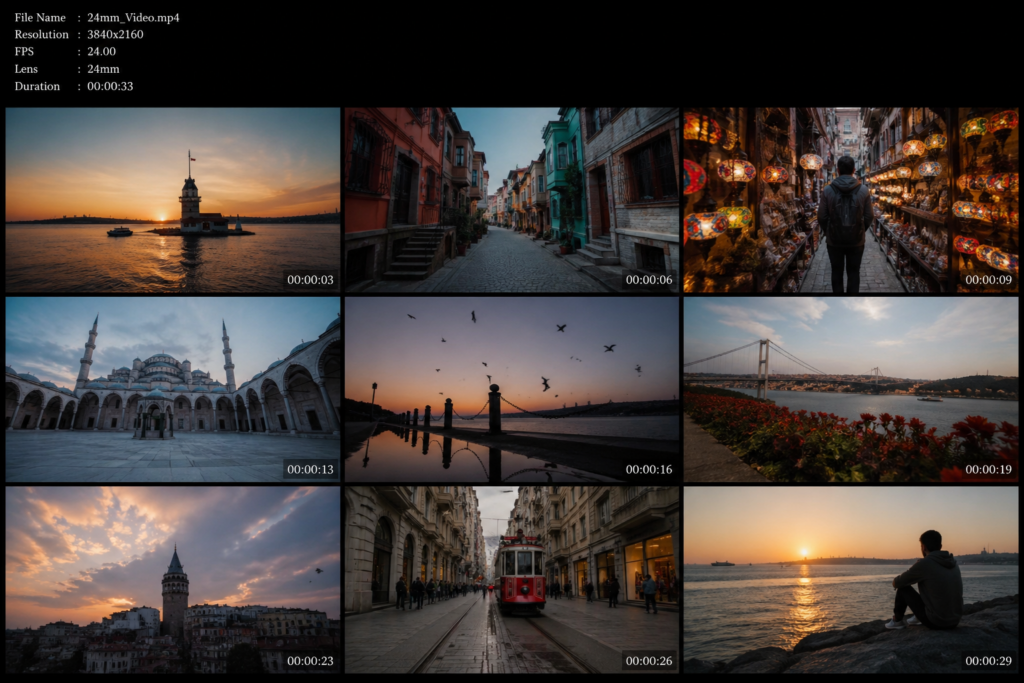Select the Galata Tower skyline thumbnail

point(172,579)
